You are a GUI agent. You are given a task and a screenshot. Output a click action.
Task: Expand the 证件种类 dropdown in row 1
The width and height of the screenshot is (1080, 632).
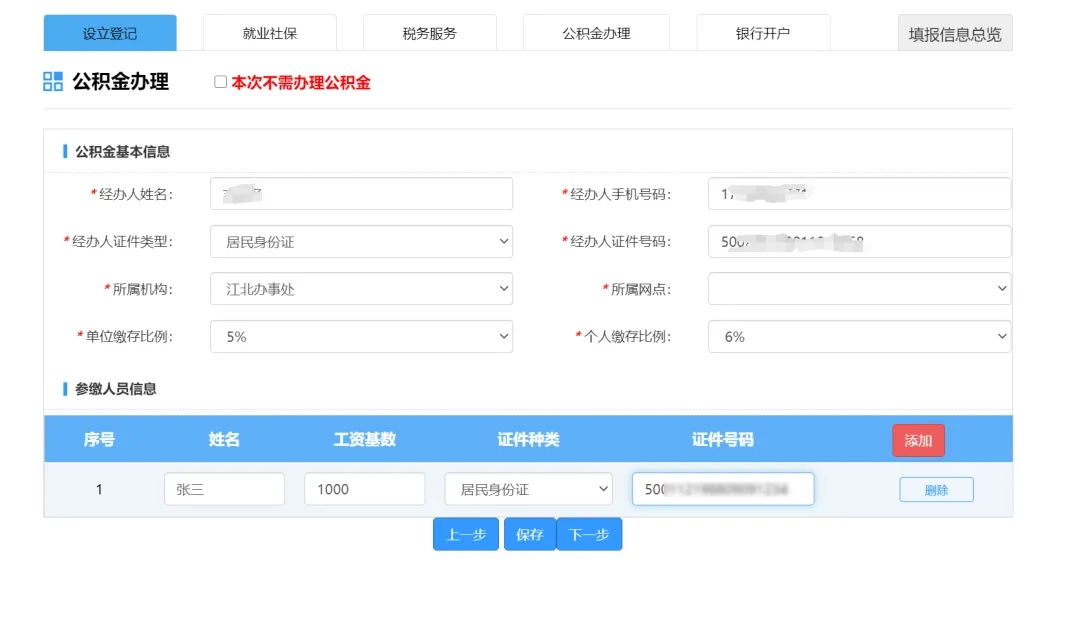click(528, 489)
